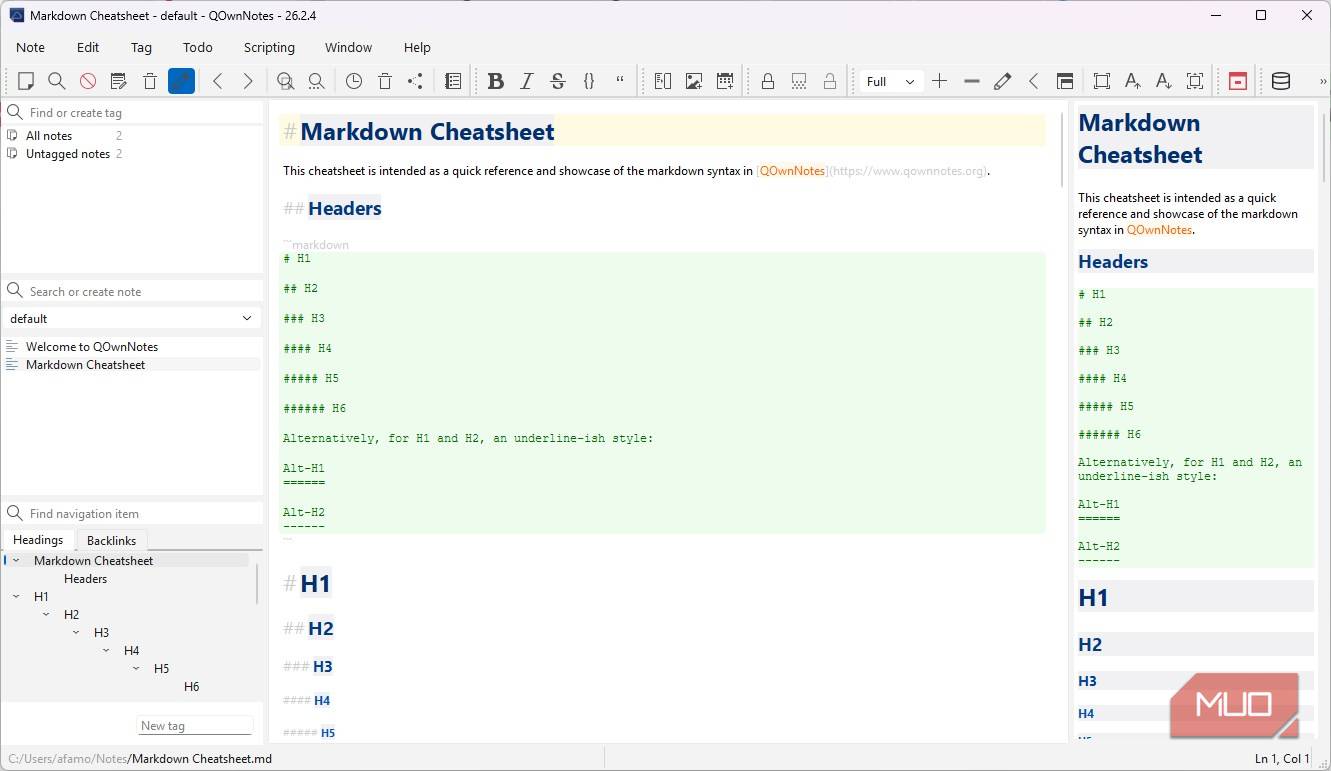Click the note history clock icon
Image resolution: width=1331 pixels, height=771 pixels.
pyautogui.click(x=354, y=81)
